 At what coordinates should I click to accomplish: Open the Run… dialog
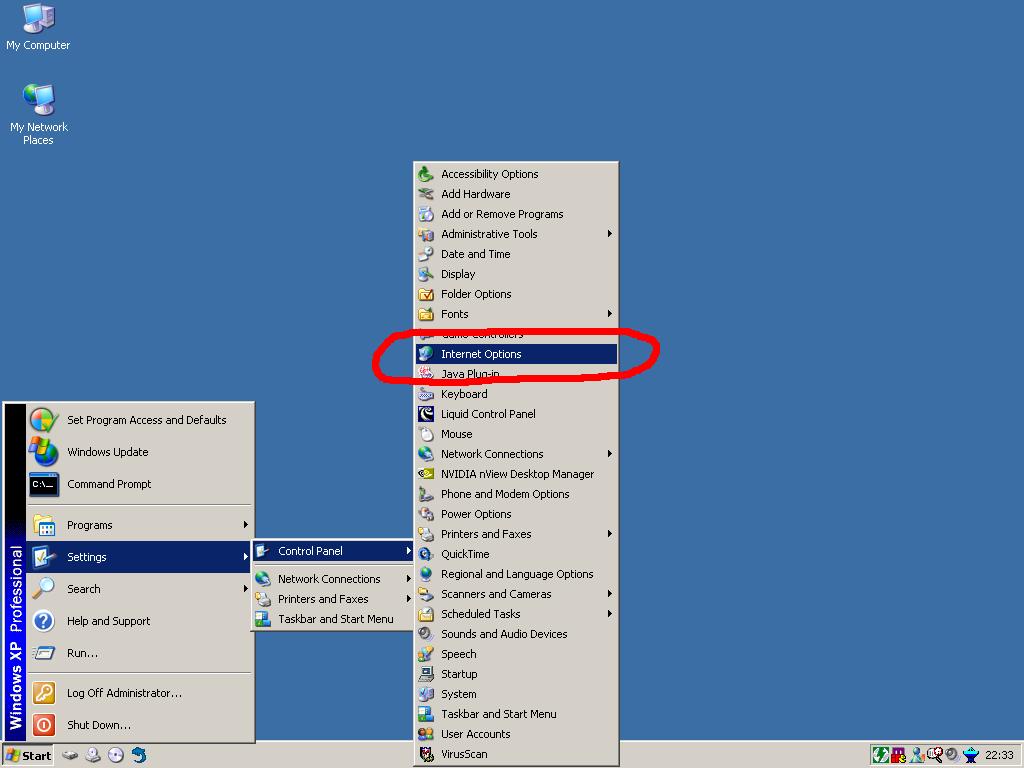pos(139,653)
